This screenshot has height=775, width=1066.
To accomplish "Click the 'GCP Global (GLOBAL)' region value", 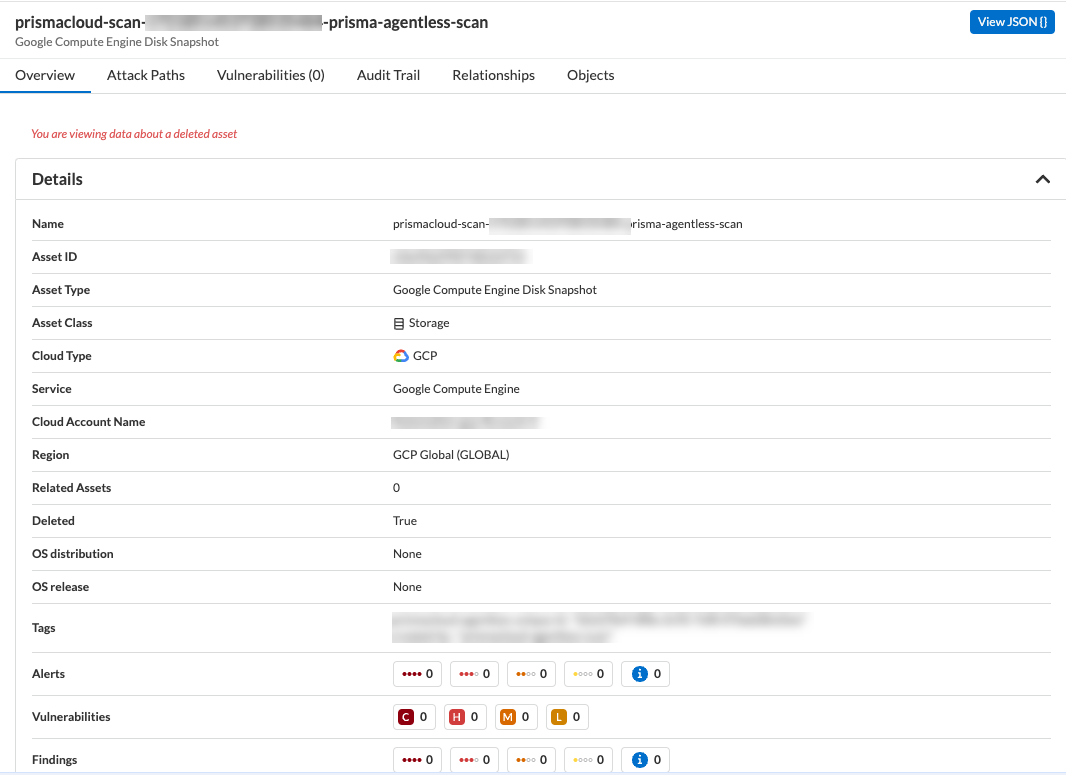I will (x=451, y=455).
